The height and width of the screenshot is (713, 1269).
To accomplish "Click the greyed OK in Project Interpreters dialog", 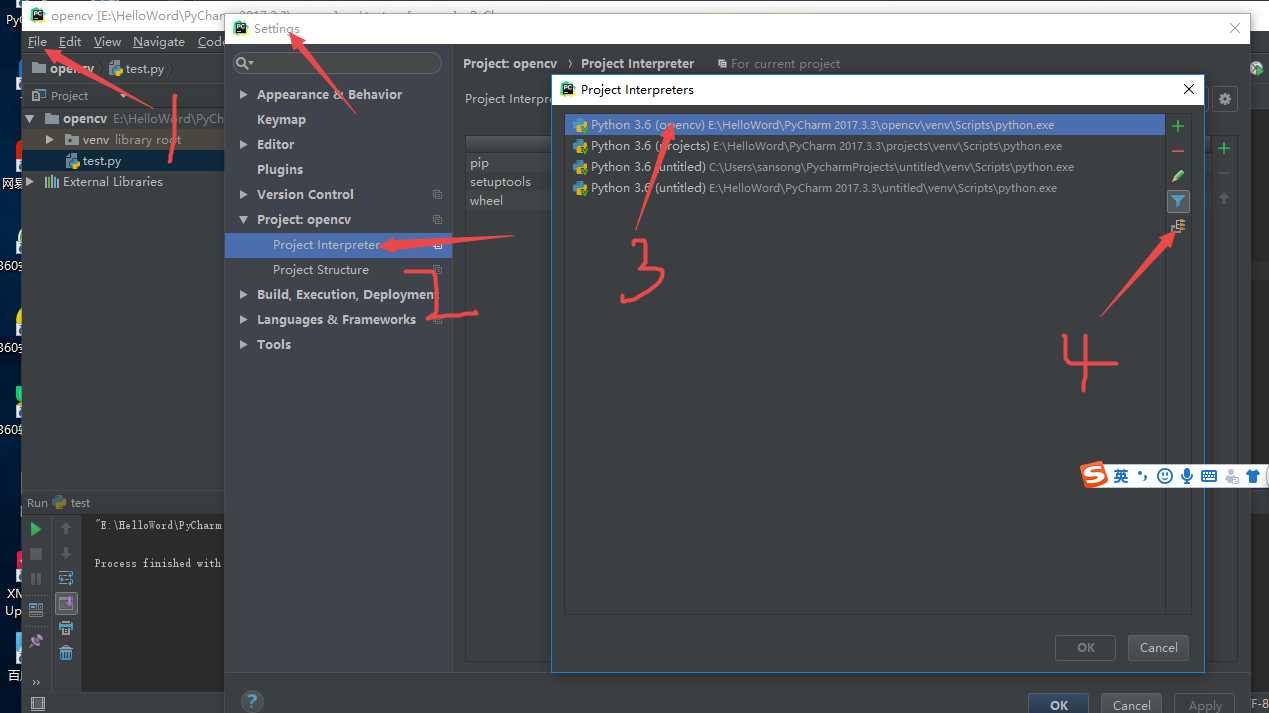I will pyautogui.click(x=1086, y=648).
